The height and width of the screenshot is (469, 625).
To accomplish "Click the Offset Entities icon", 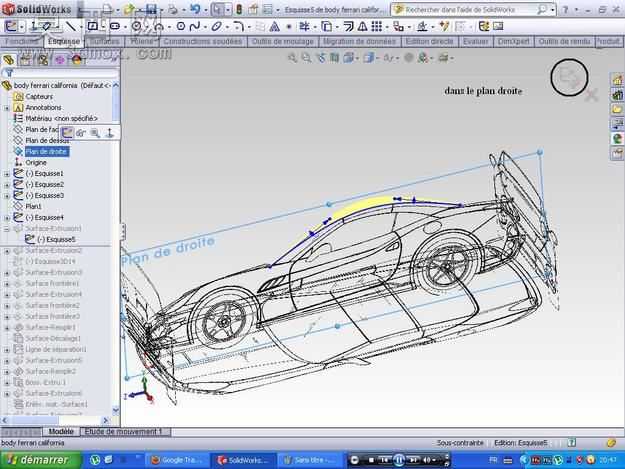I will coord(348,26).
